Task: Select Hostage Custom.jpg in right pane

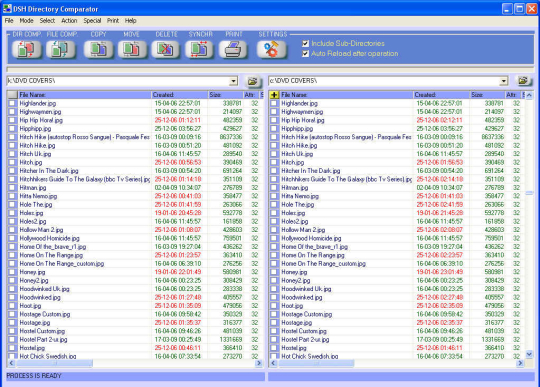Action: tap(307, 314)
